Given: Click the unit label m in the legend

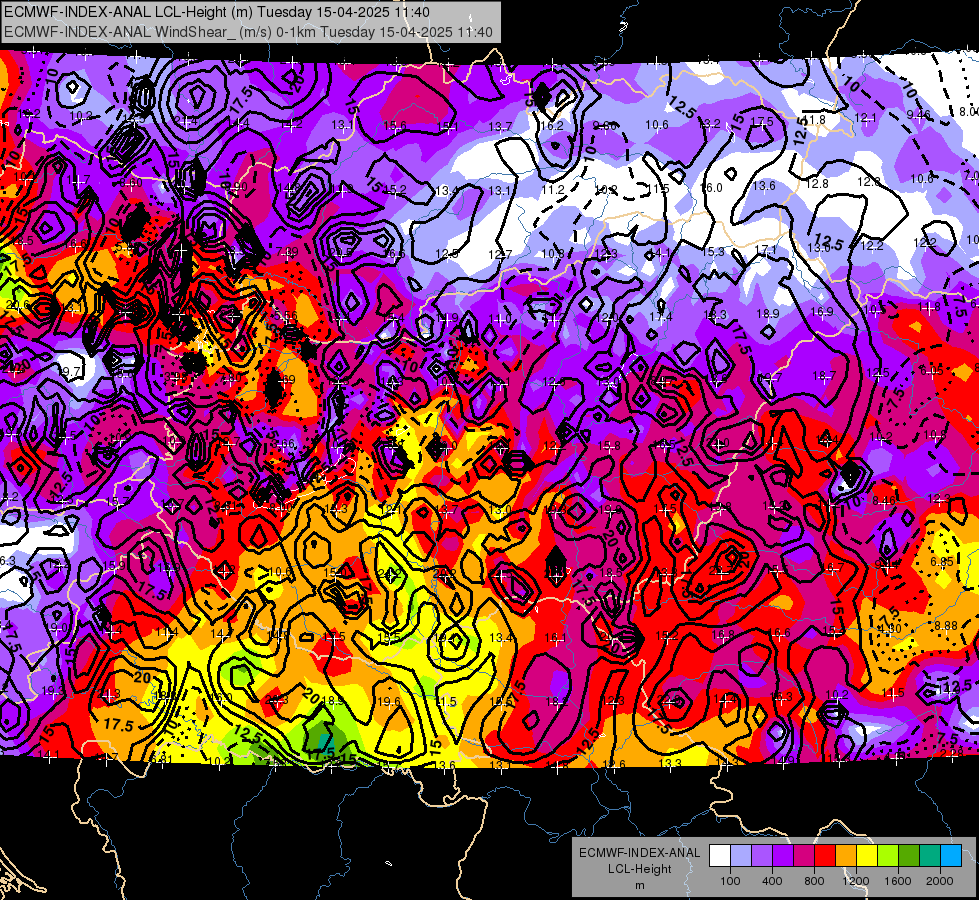Looking at the screenshot, I should point(639,886).
